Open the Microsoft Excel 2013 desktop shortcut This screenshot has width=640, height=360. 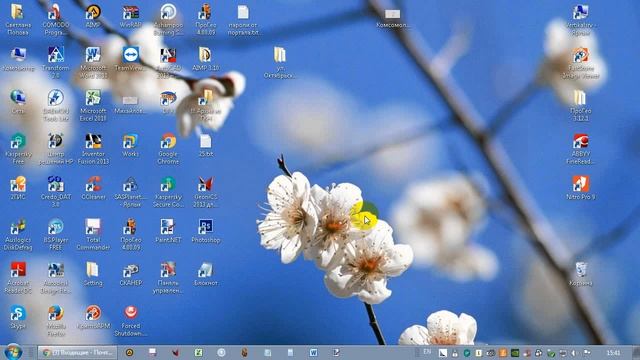click(x=93, y=106)
